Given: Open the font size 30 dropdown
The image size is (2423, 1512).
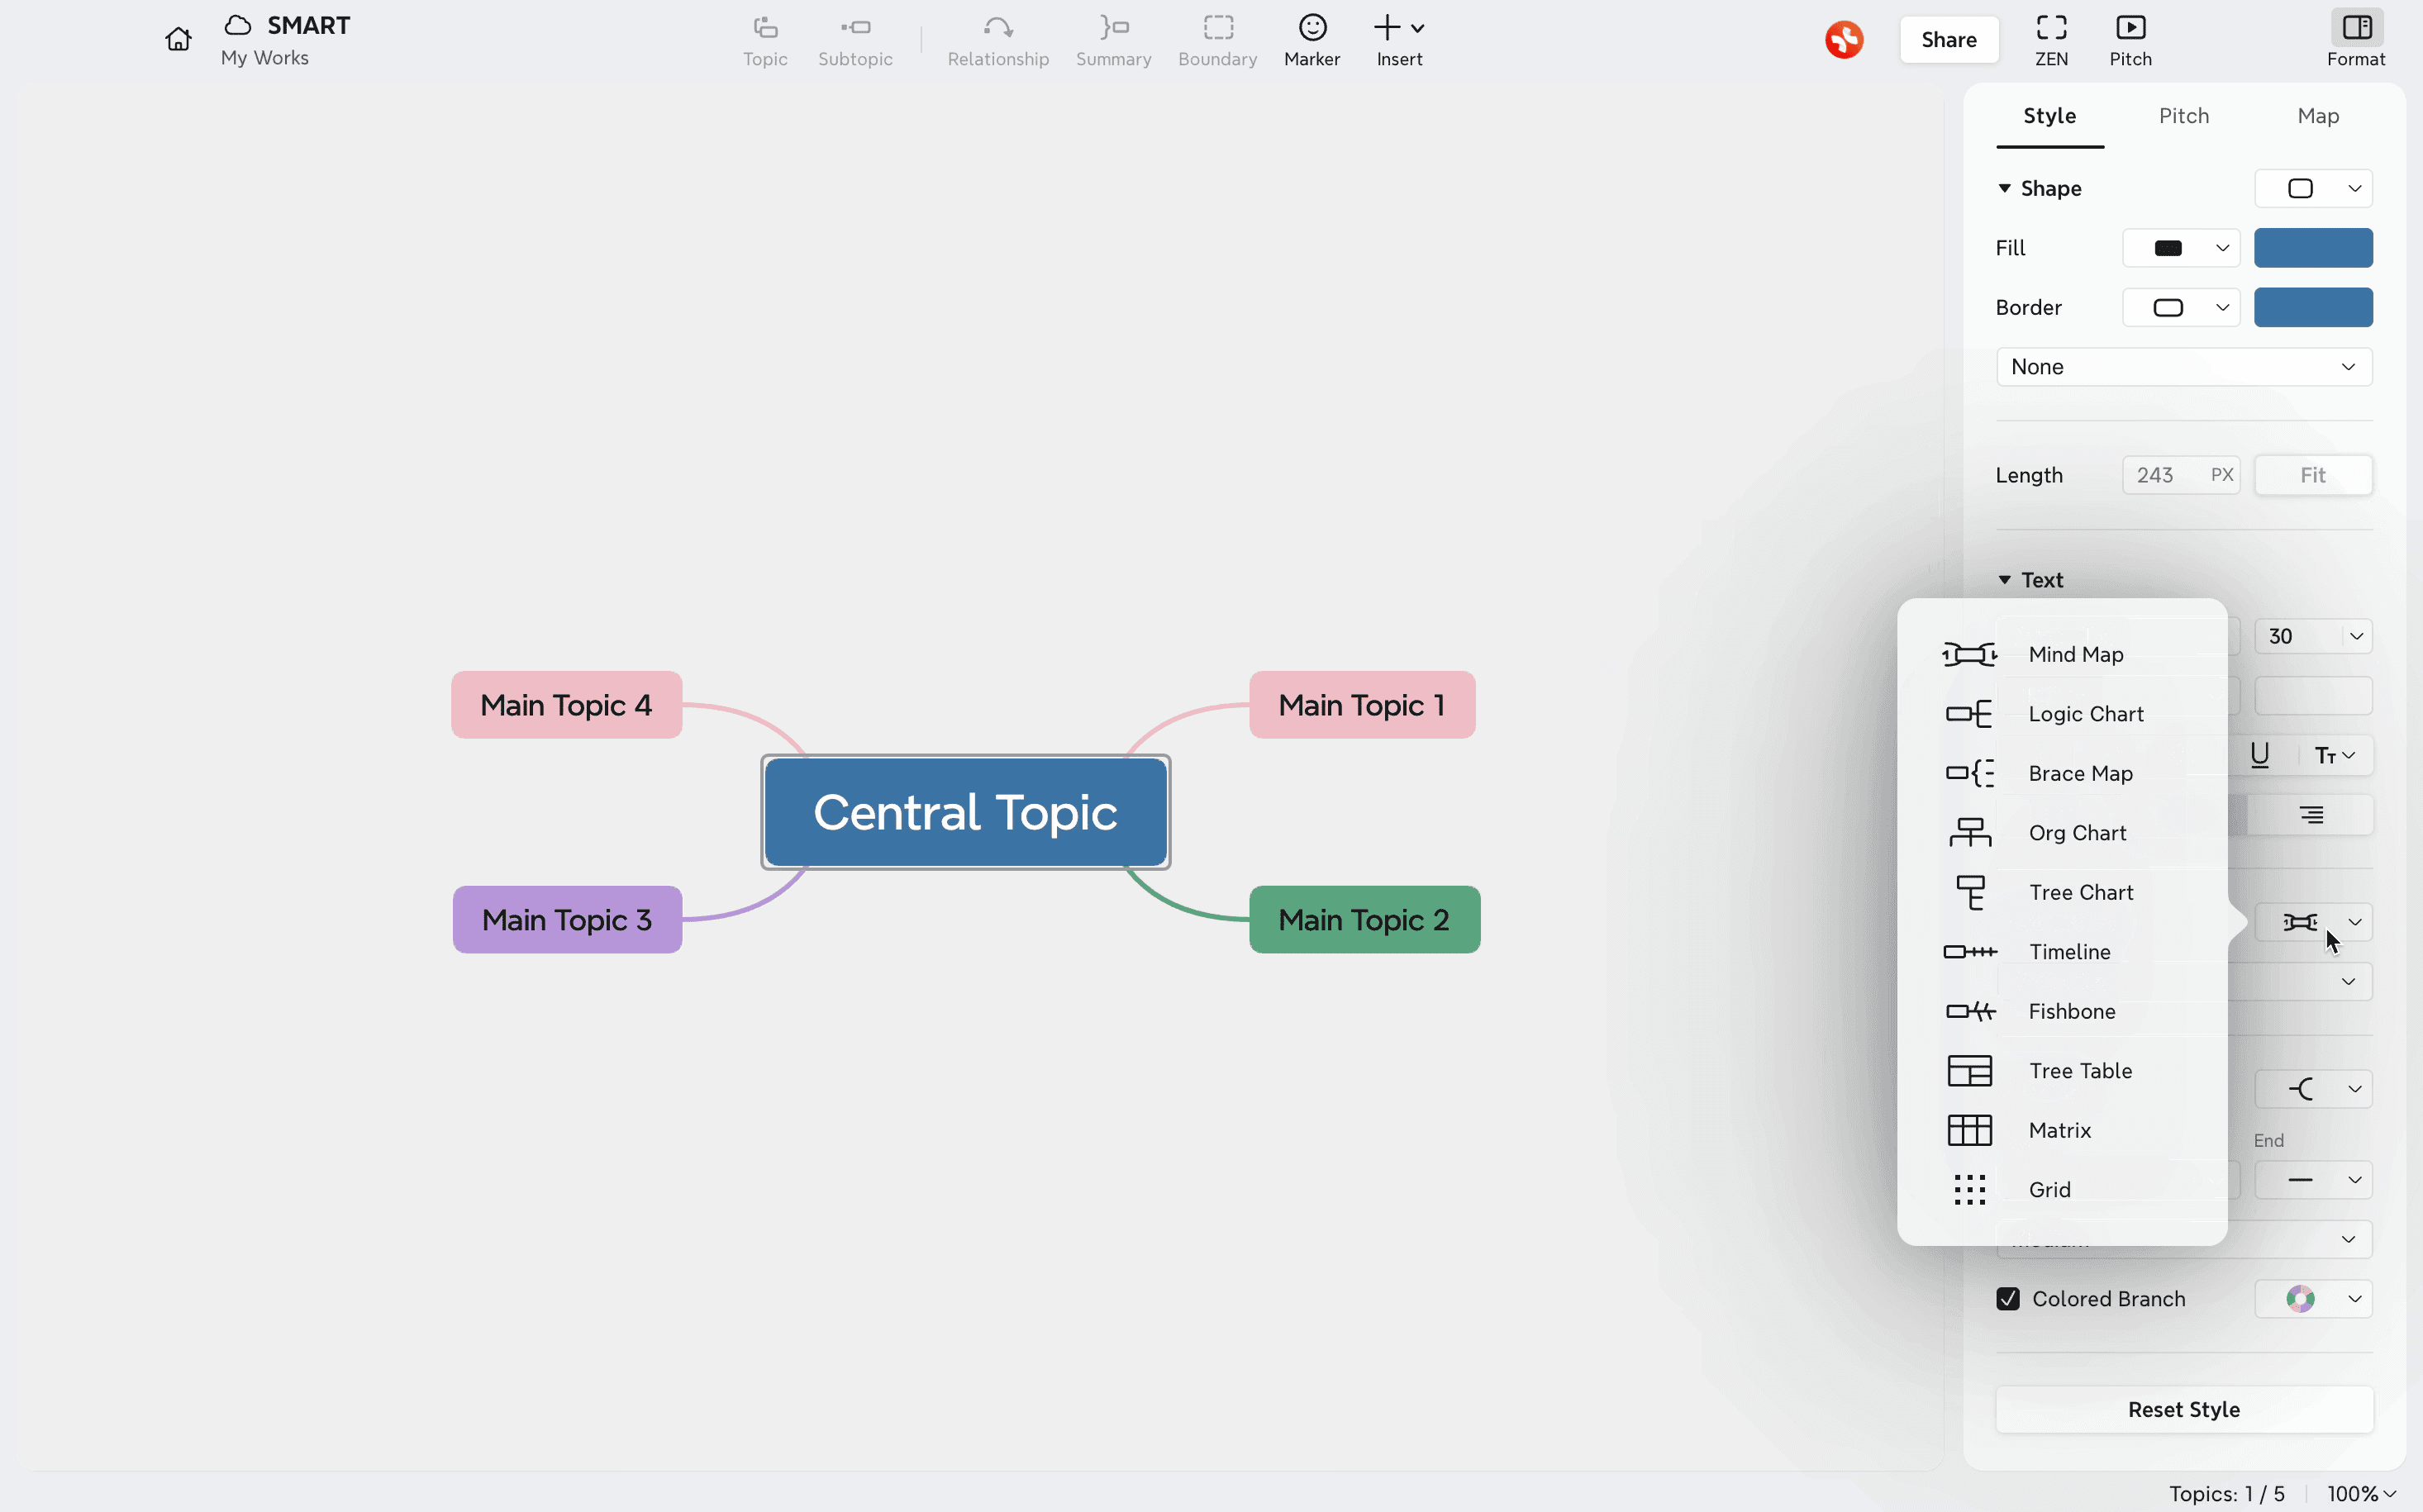Looking at the screenshot, I should pyautogui.click(x=2313, y=636).
